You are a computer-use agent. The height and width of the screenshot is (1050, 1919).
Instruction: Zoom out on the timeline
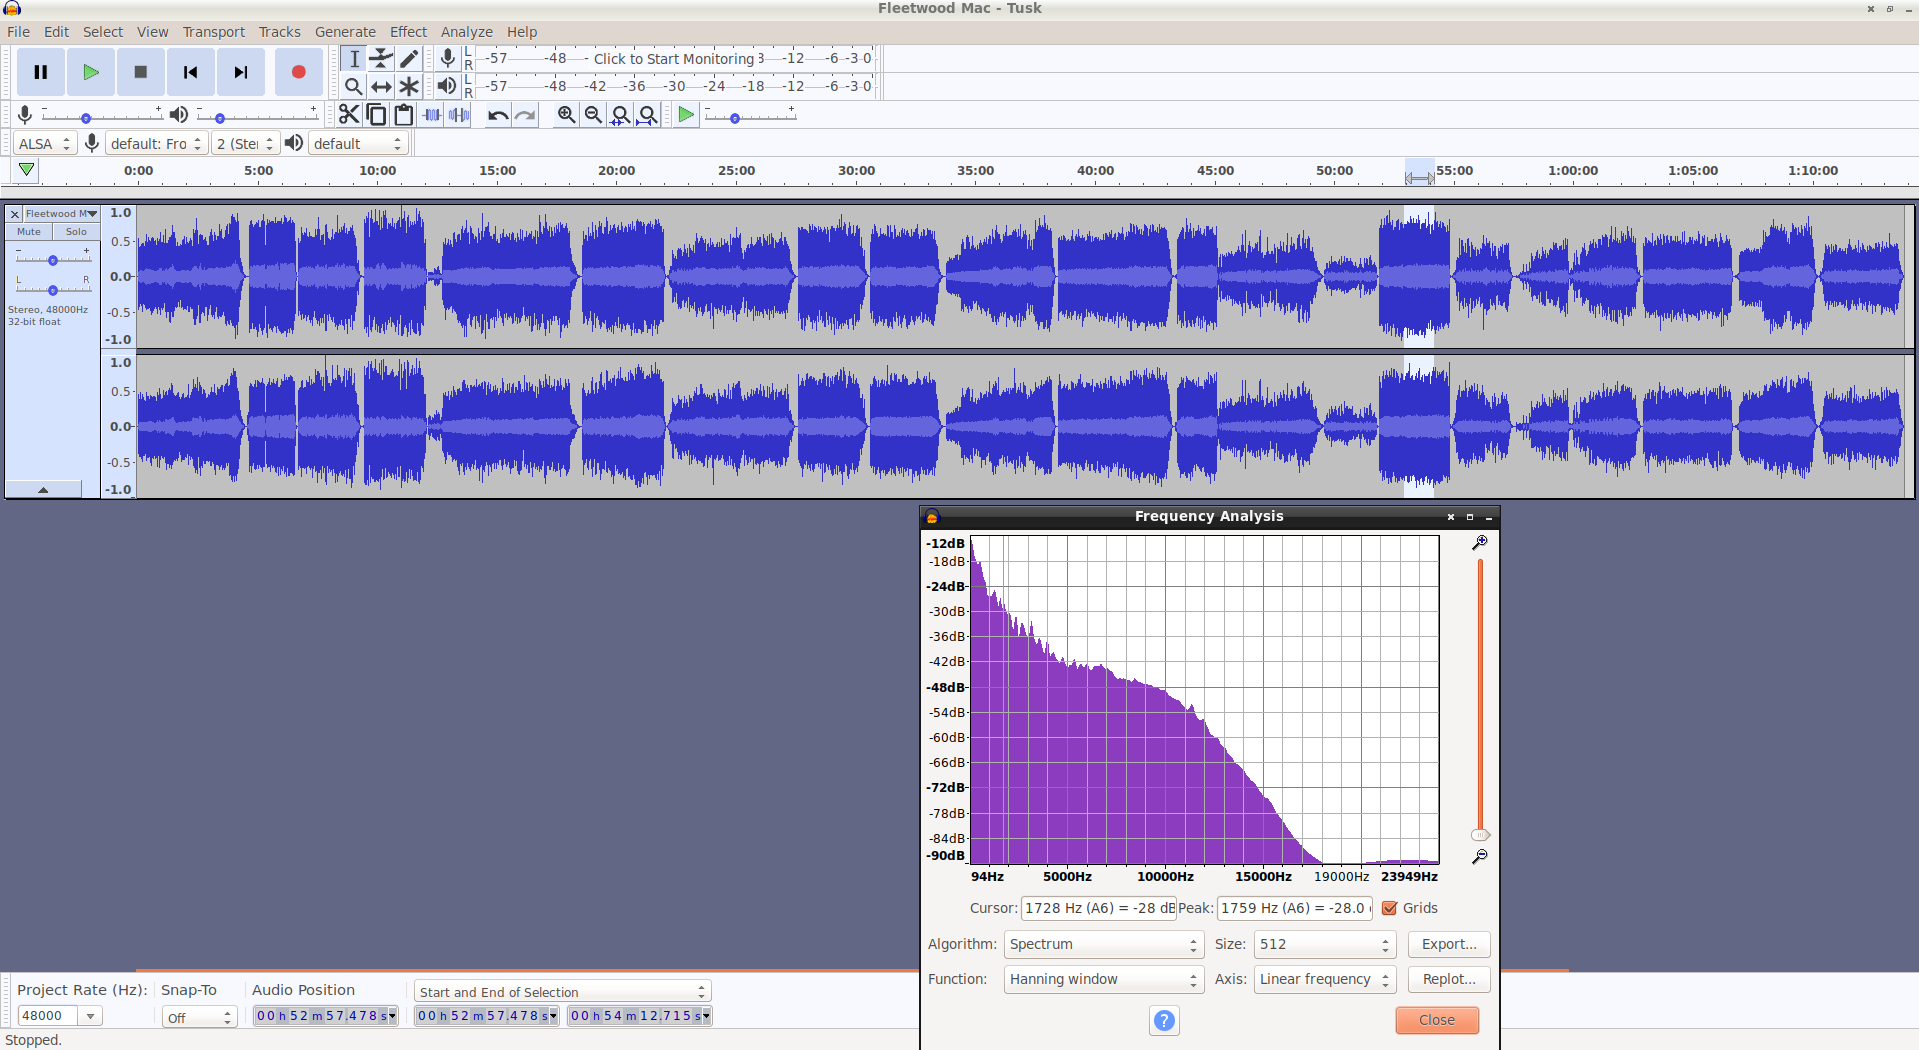pyautogui.click(x=593, y=115)
